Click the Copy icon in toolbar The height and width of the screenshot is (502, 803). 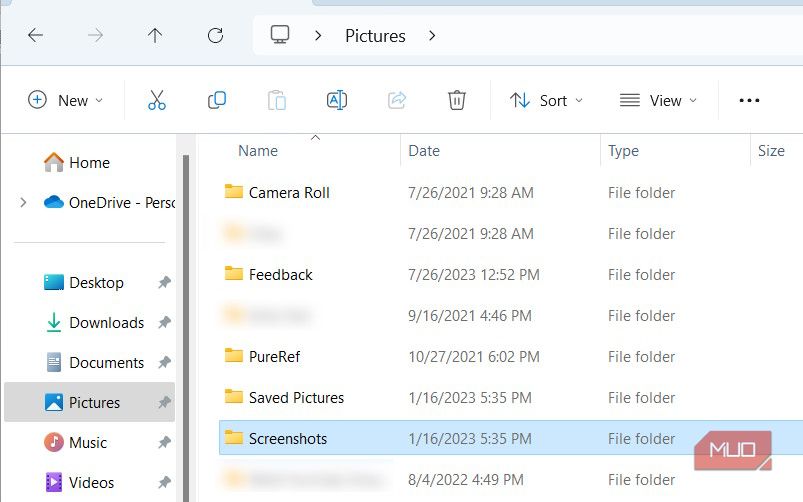coord(217,100)
